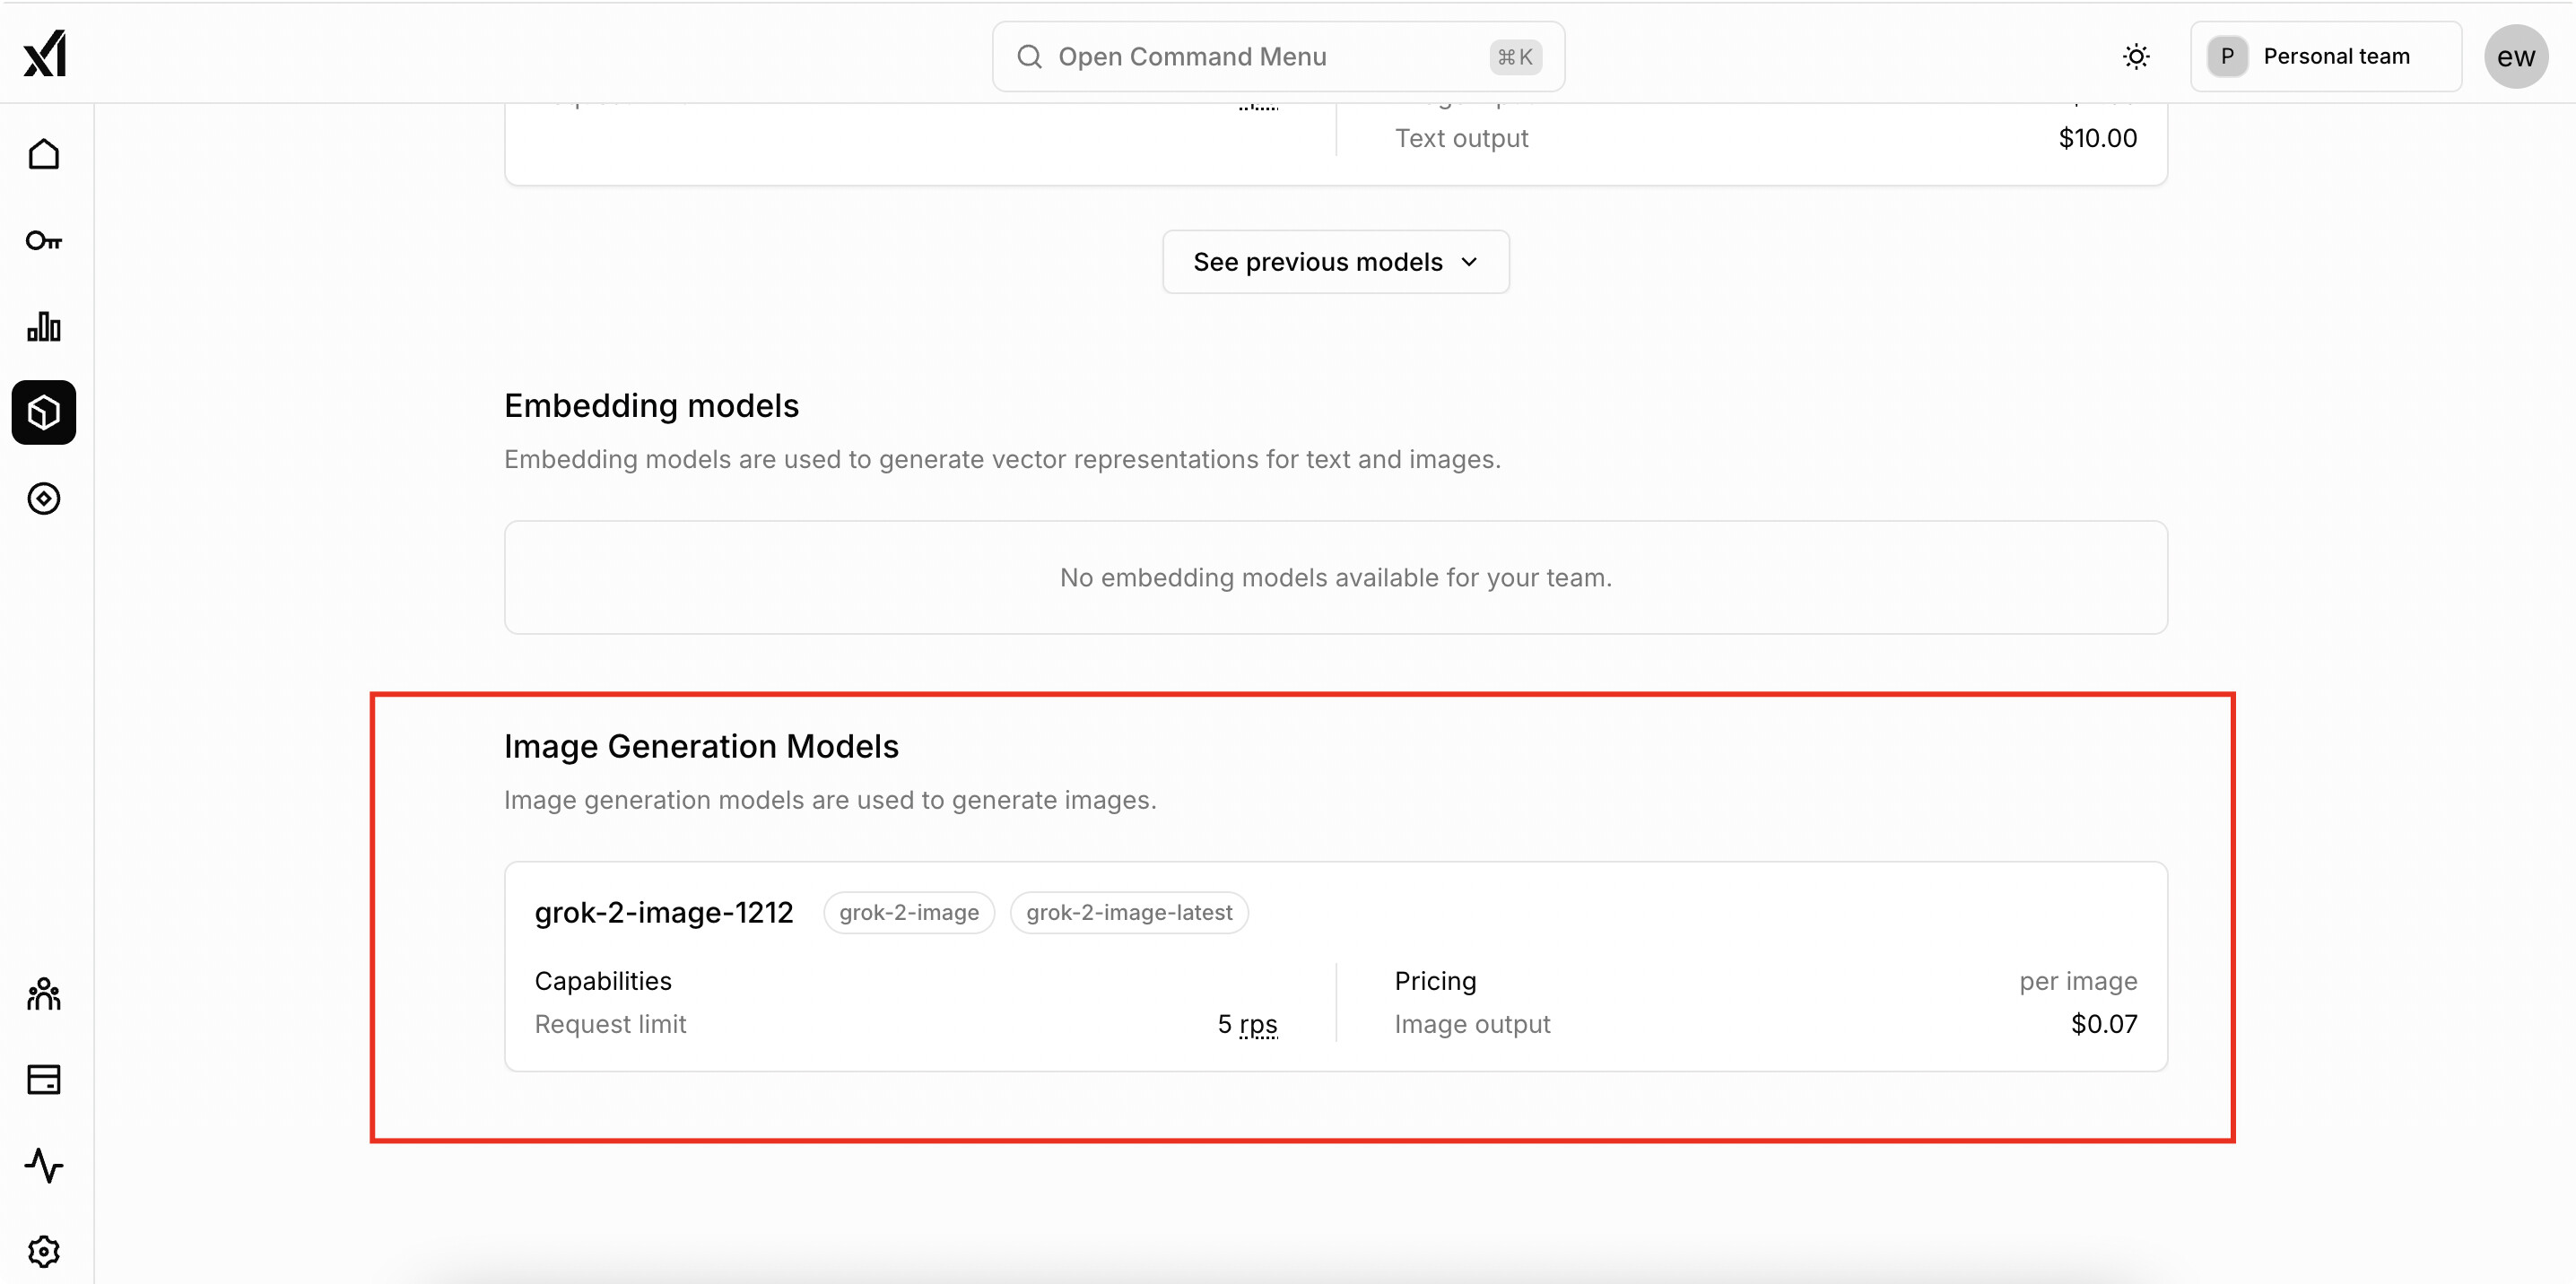Image resolution: width=2576 pixels, height=1284 pixels.
Task: Open the compass-style diamond icon in sidebar
Action: coord(44,498)
